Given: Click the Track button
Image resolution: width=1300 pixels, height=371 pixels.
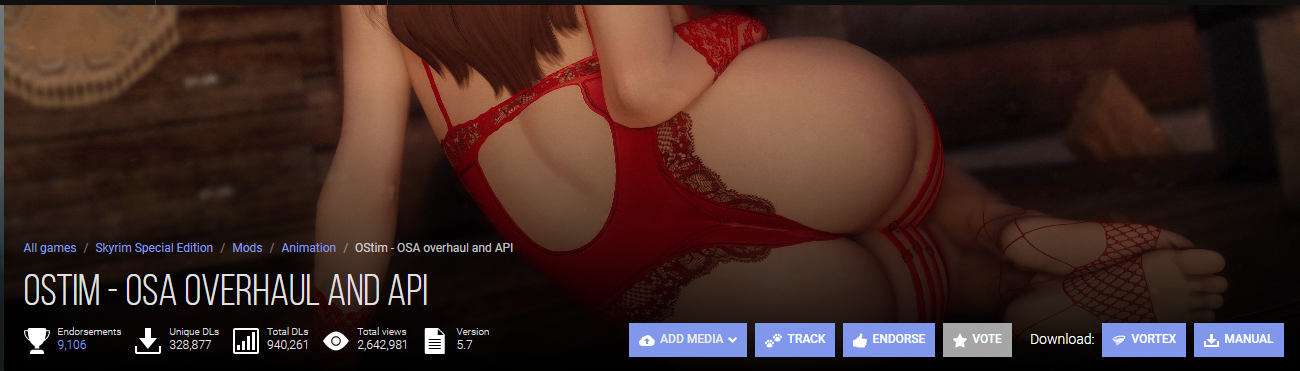Looking at the screenshot, I should [x=795, y=340].
